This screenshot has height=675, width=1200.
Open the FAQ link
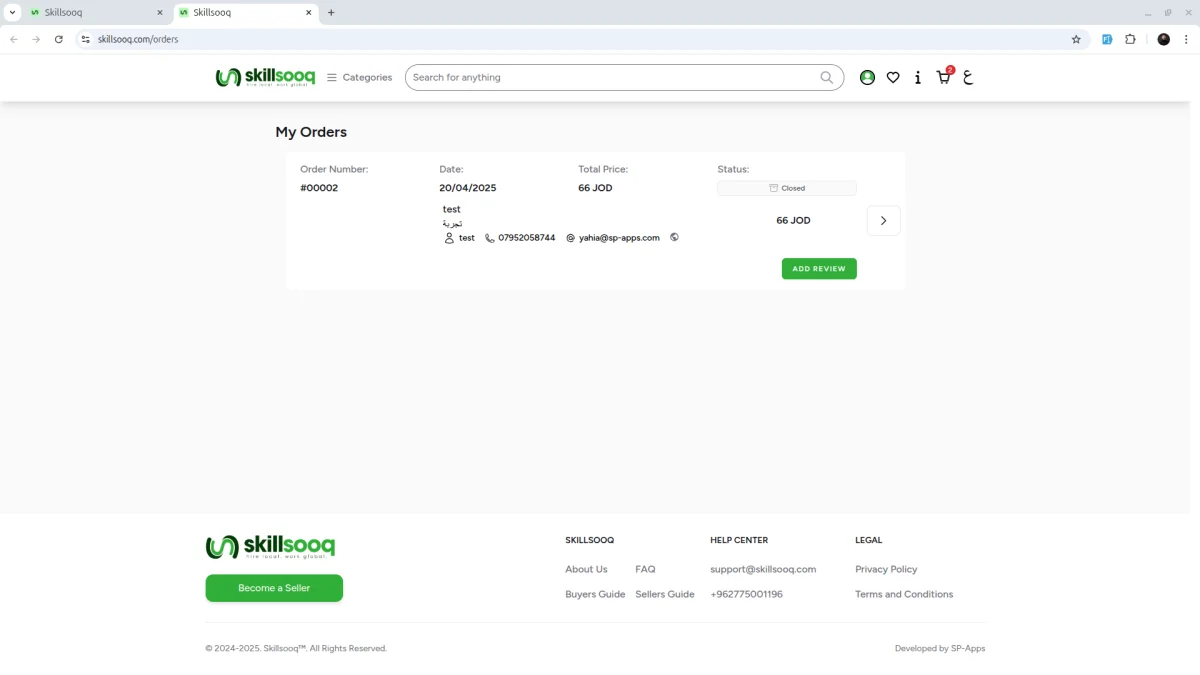point(645,569)
